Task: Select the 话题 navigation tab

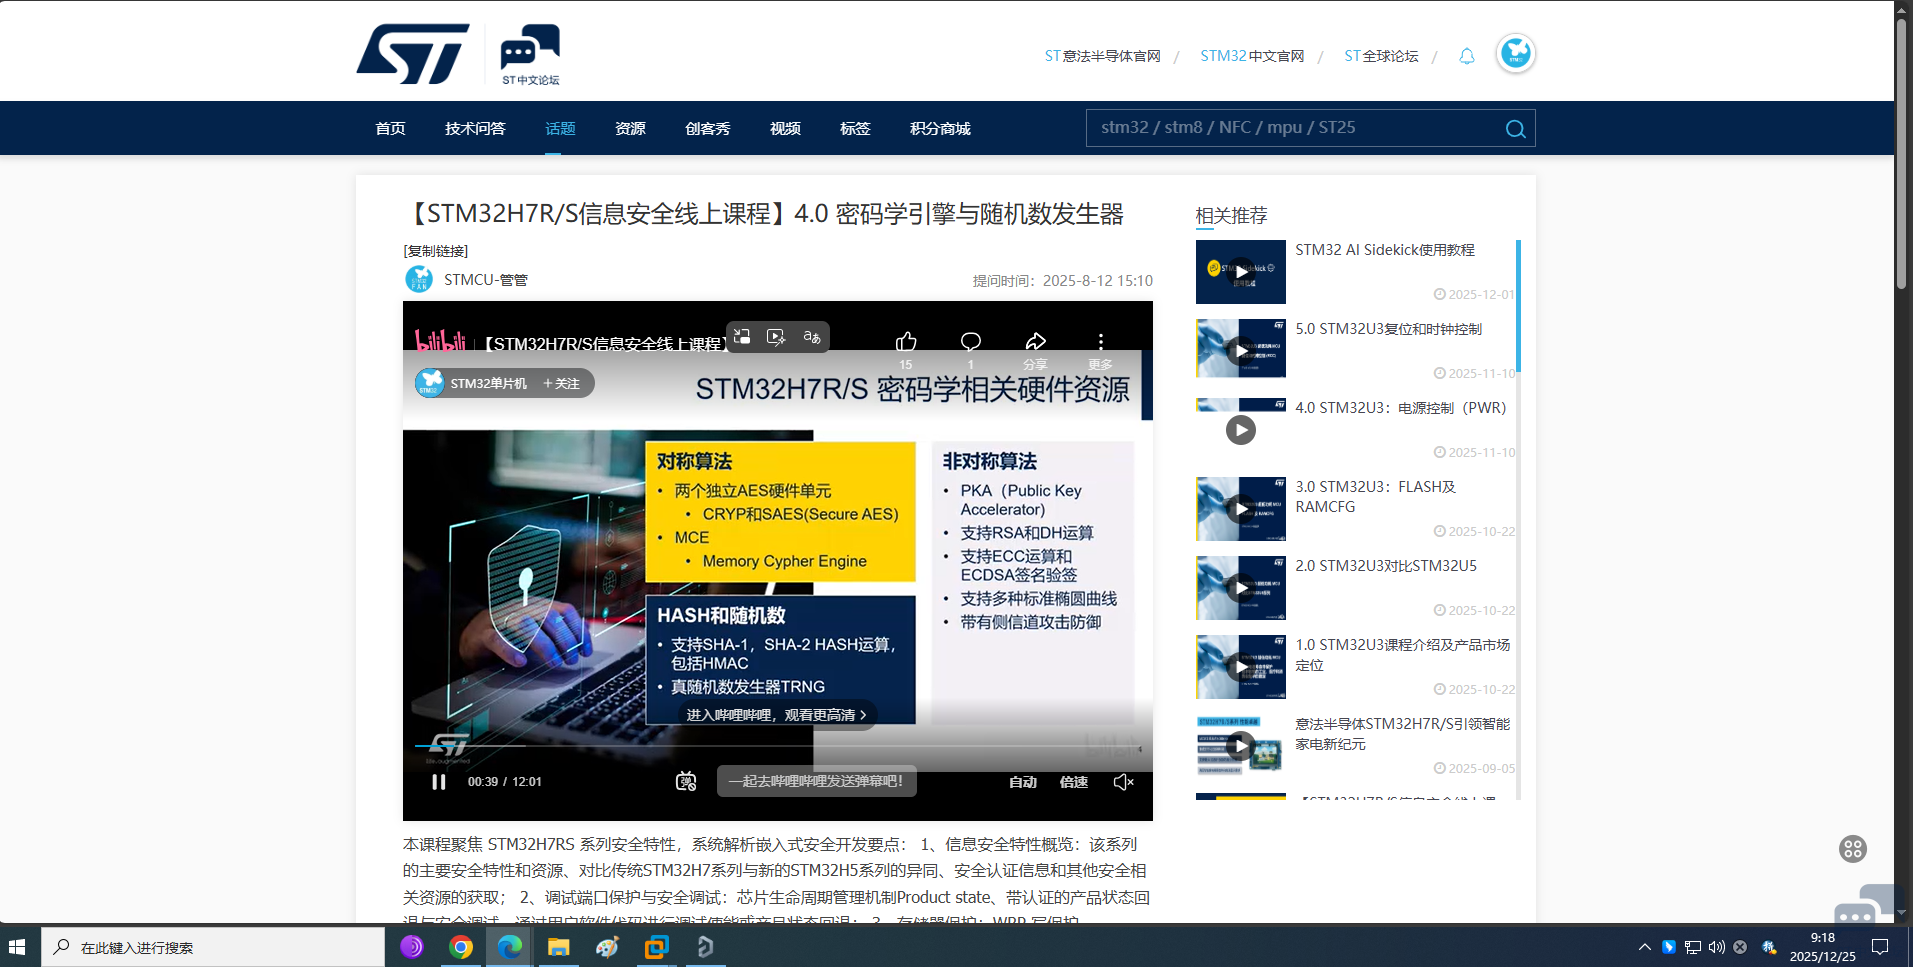Action: tap(560, 128)
